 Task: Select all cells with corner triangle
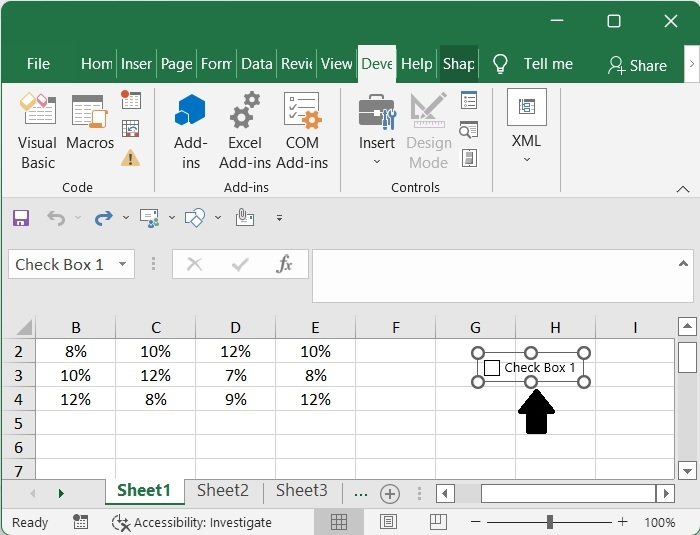(24, 327)
